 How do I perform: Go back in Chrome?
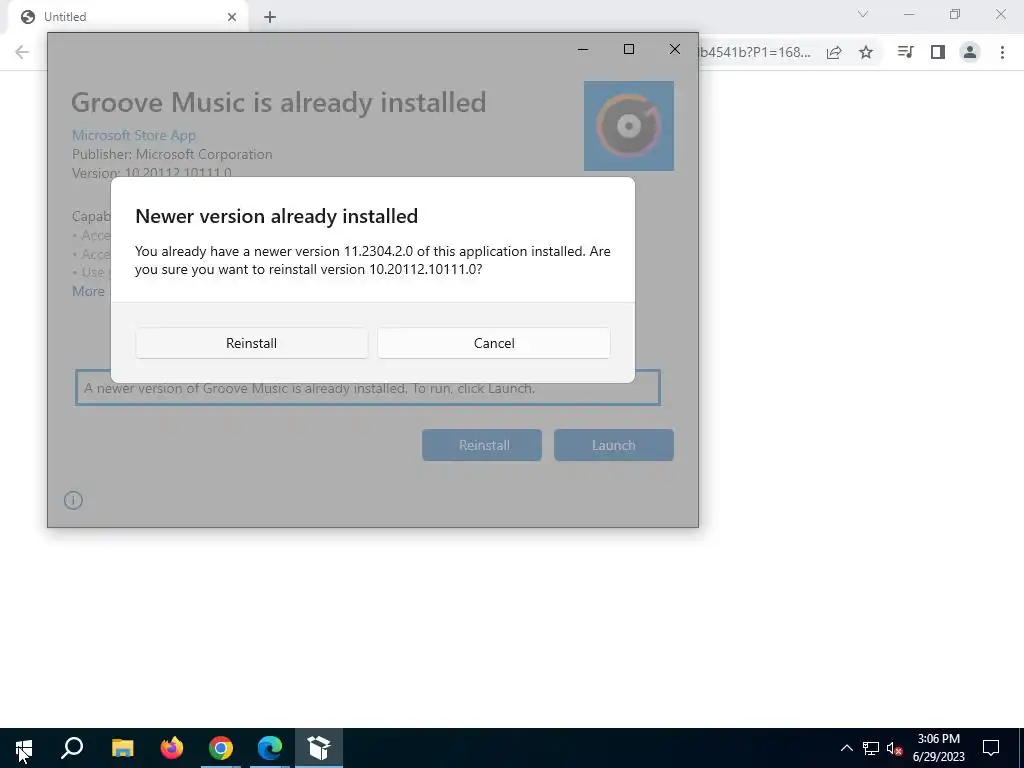pos(22,52)
